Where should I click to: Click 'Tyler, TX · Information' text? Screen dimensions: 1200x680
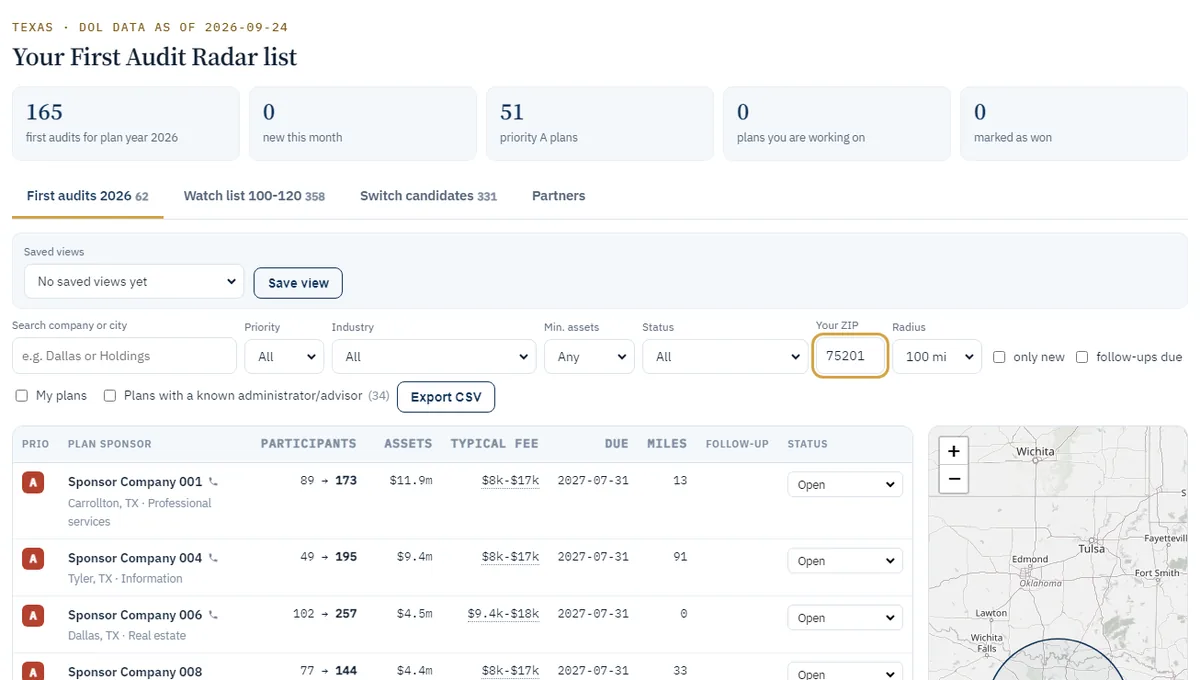coord(125,578)
